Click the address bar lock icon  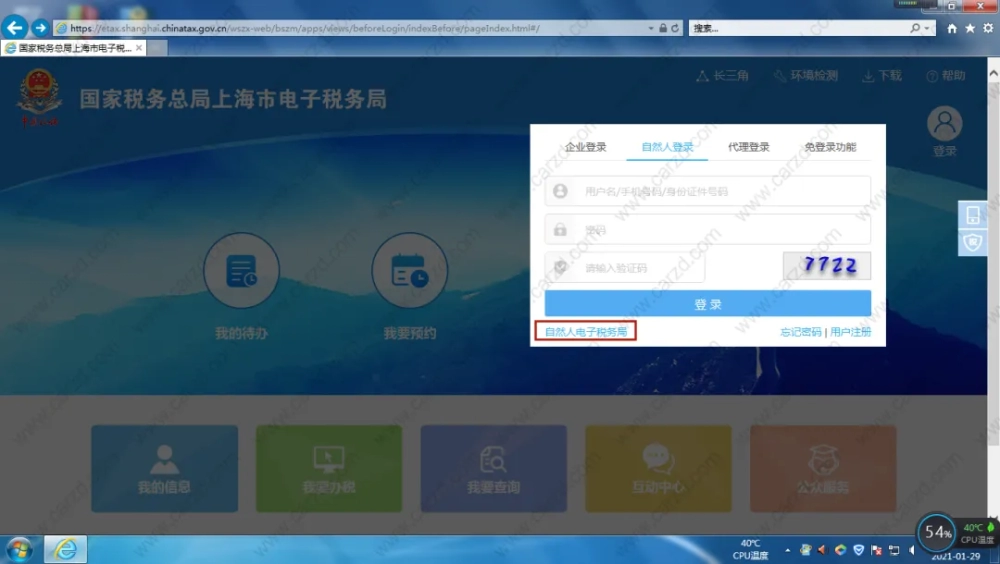tap(663, 28)
